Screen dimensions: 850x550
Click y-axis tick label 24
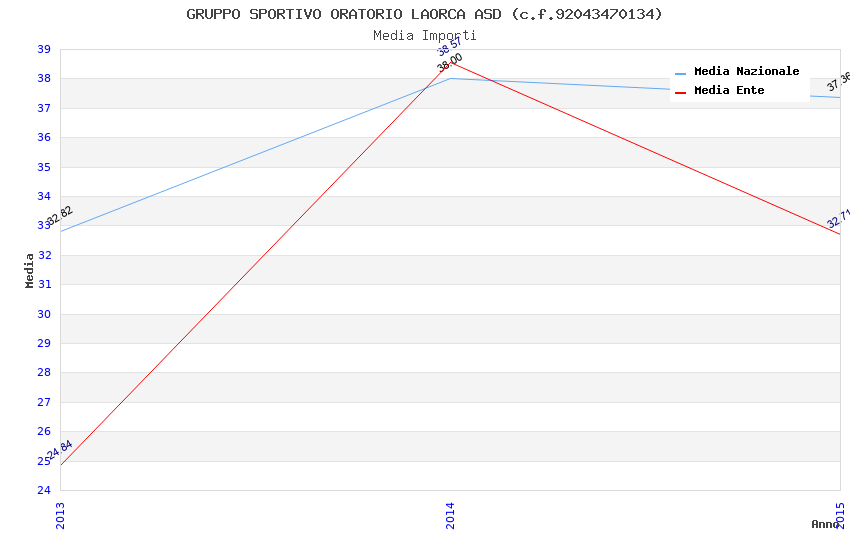pyautogui.click(x=44, y=490)
